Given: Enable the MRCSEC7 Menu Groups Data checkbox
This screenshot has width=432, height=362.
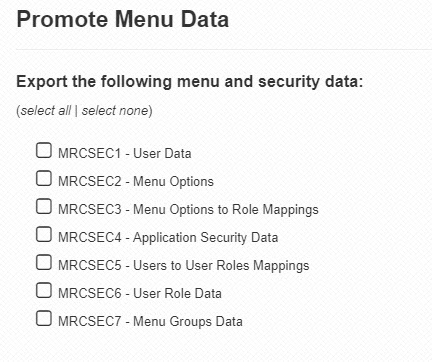Looking at the screenshot, I should [44, 318].
